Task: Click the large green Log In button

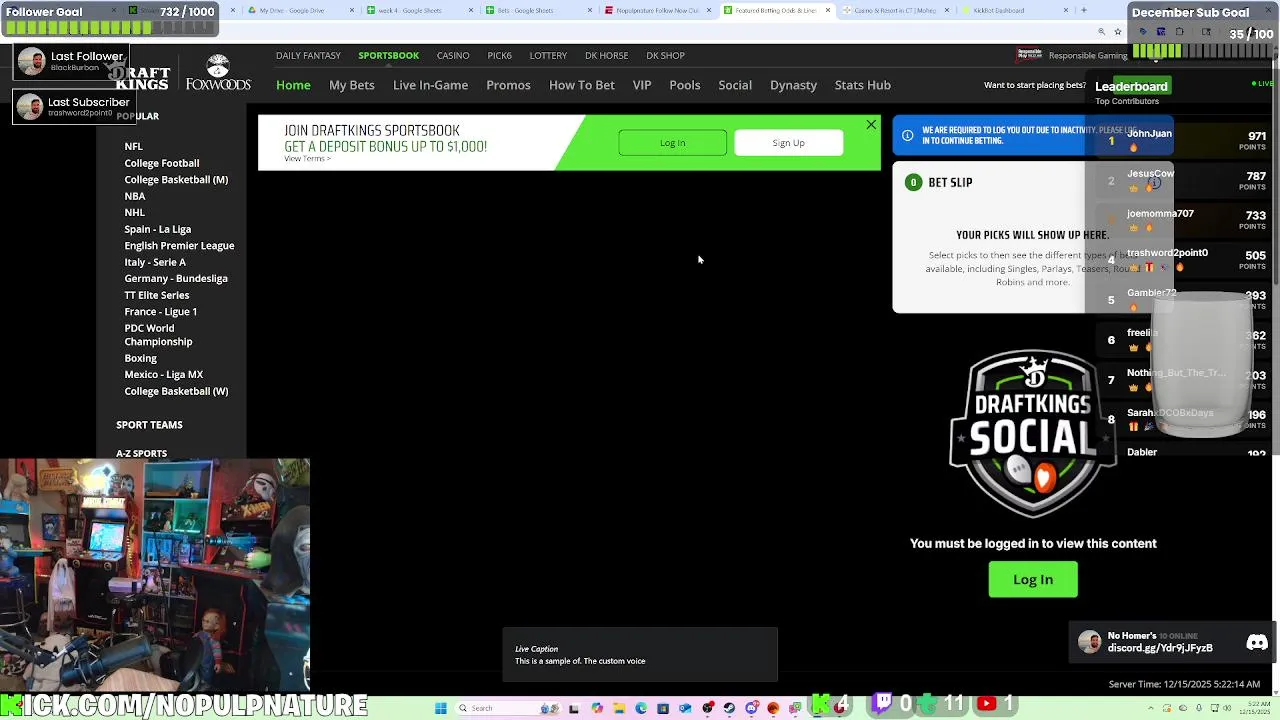Action: pyautogui.click(x=1033, y=579)
